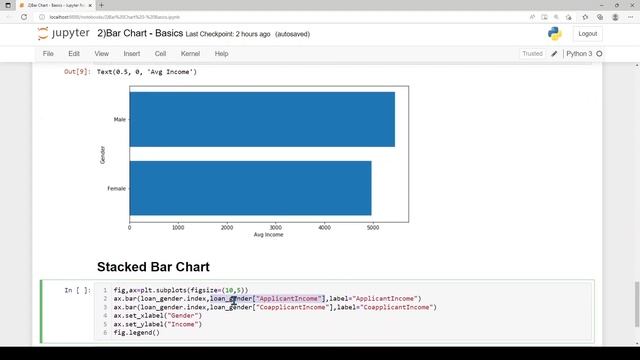The height and width of the screenshot is (360, 640).
Task: Open the browser profile icon
Action: click(x=615, y=17)
